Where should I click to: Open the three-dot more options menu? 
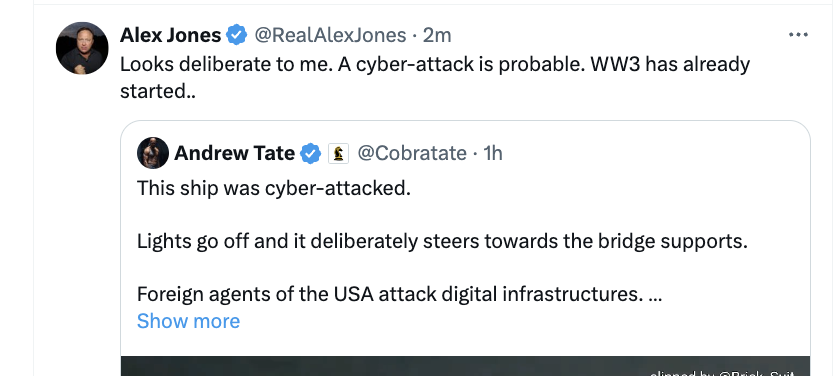(798, 35)
